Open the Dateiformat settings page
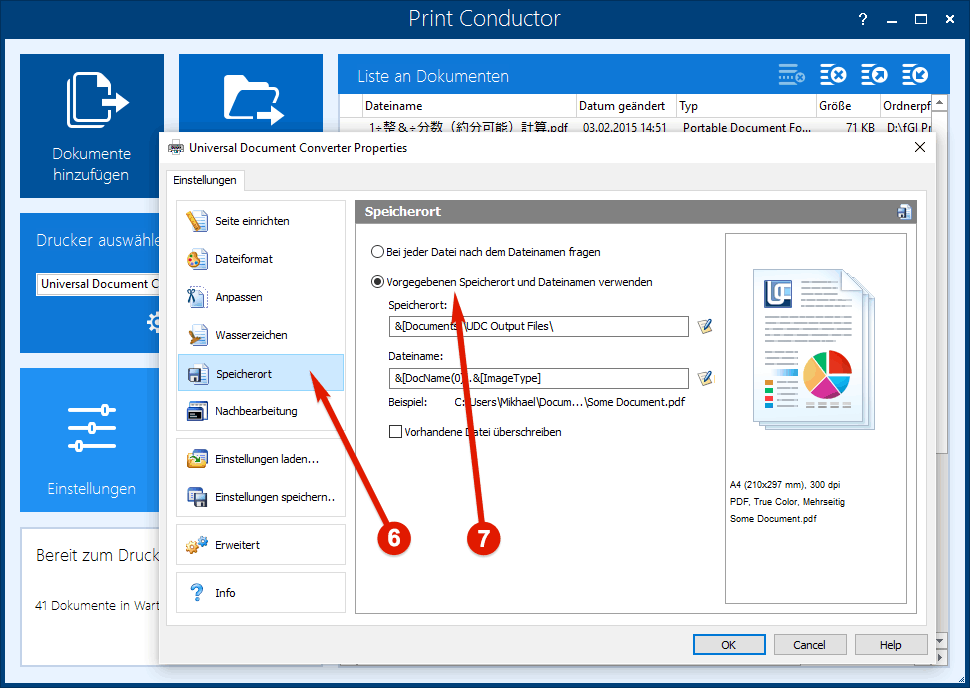Viewport: 970px width, 688px height. click(x=260, y=259)
